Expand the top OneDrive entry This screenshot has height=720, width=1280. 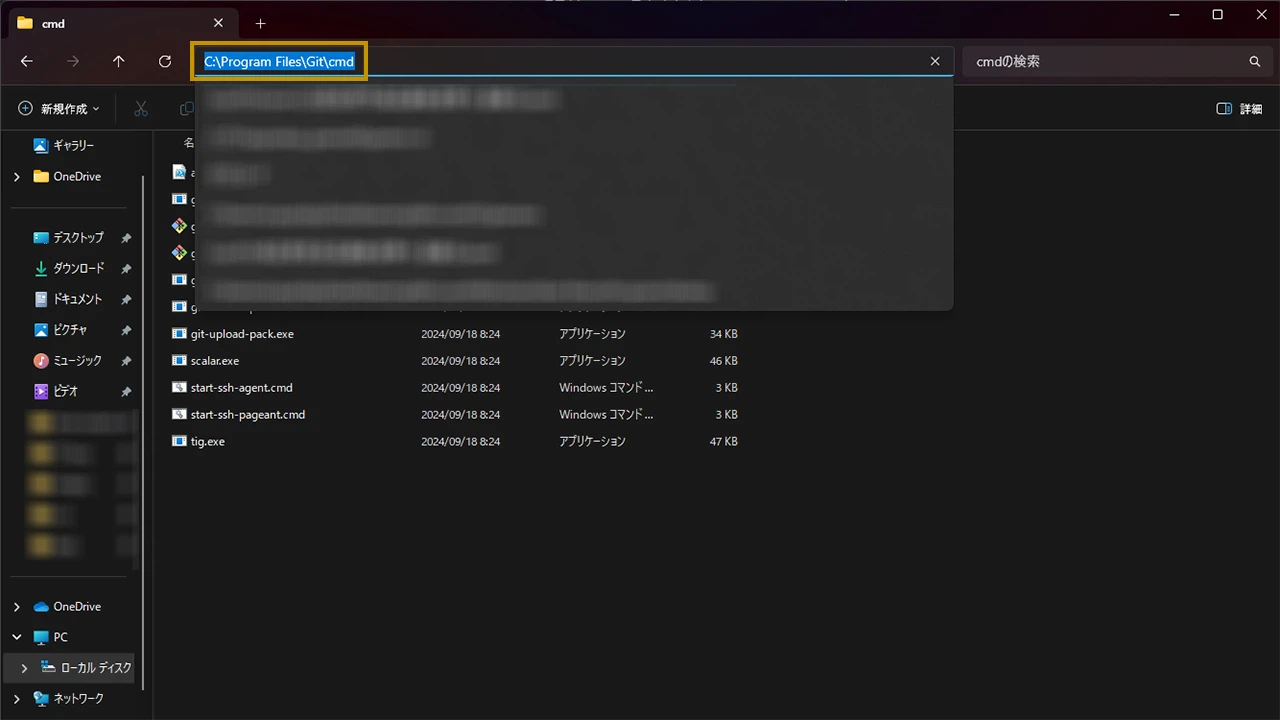16,176
